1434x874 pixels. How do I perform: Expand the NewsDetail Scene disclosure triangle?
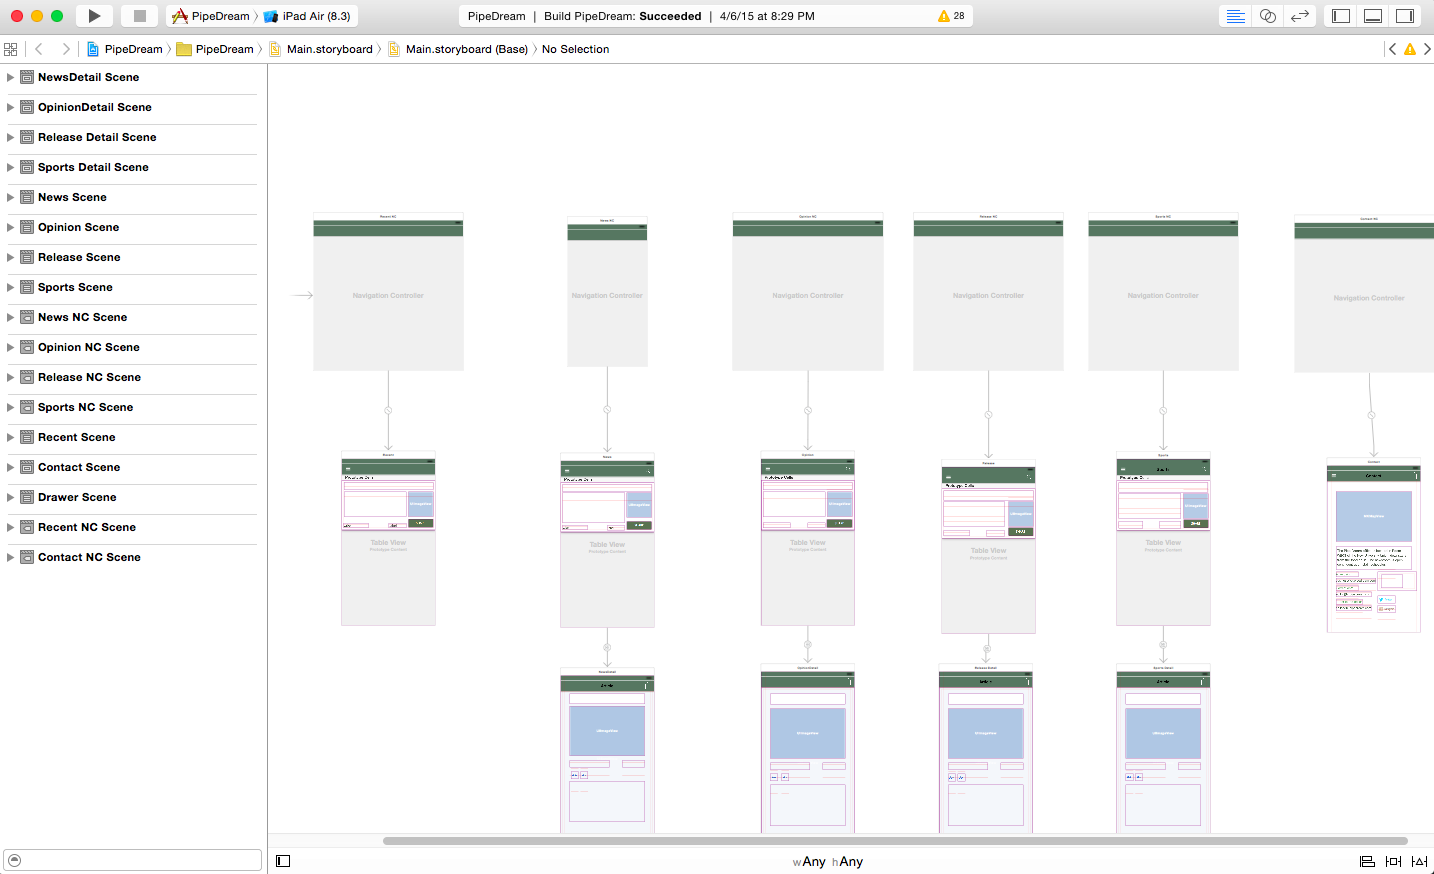(x=10, y=77)
